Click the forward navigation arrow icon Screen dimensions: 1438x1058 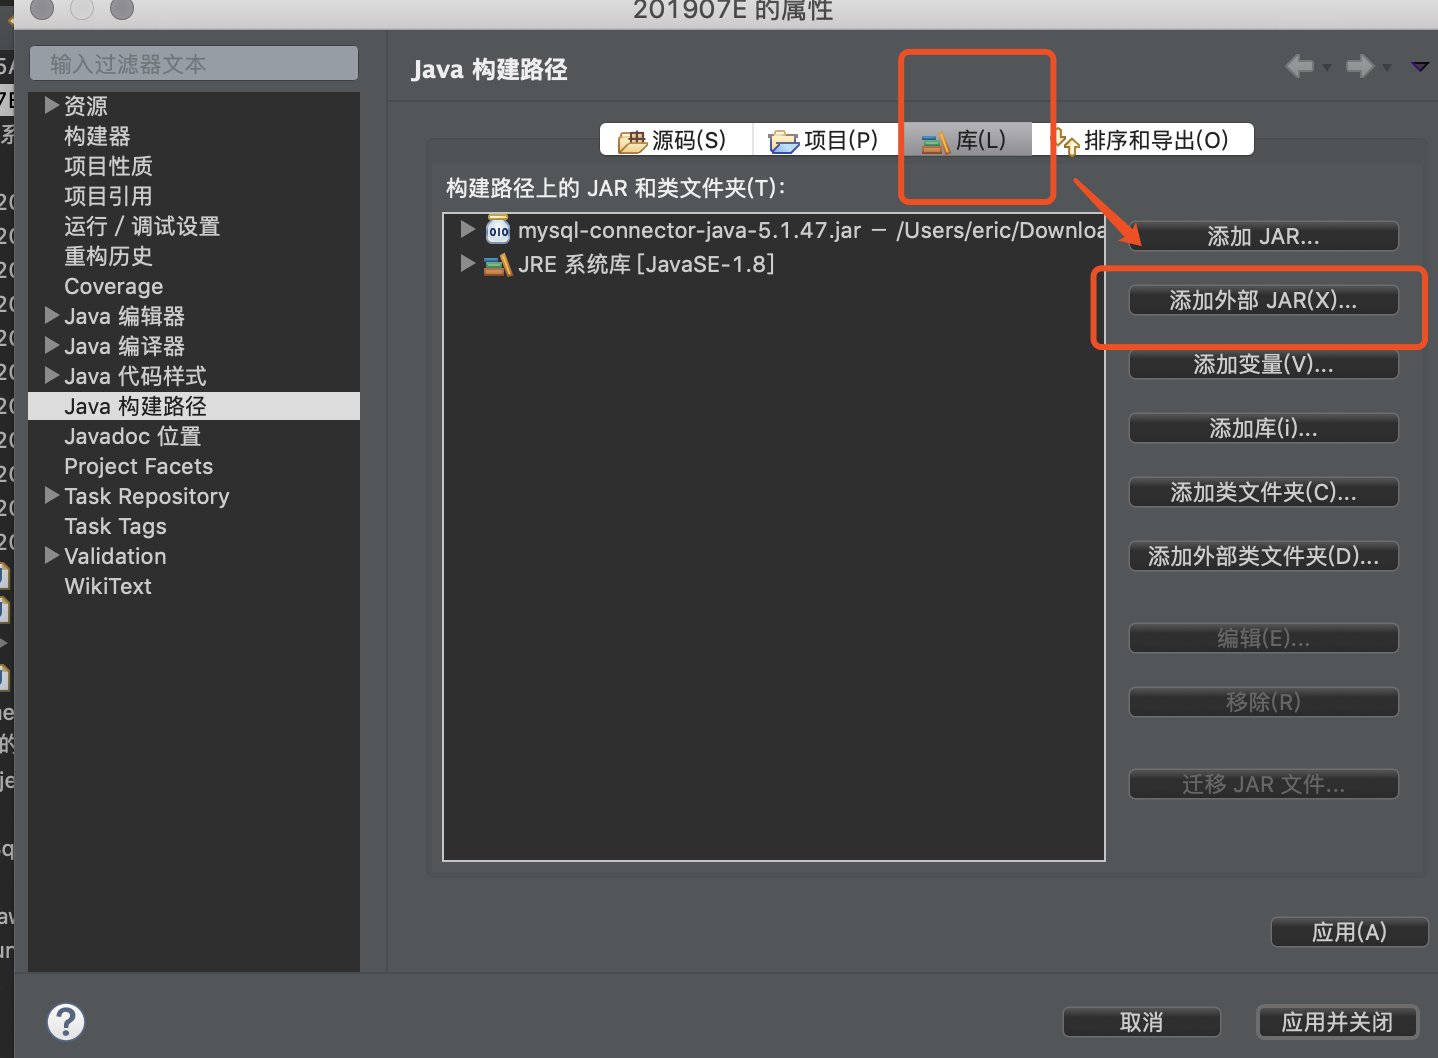point(1358,66)
